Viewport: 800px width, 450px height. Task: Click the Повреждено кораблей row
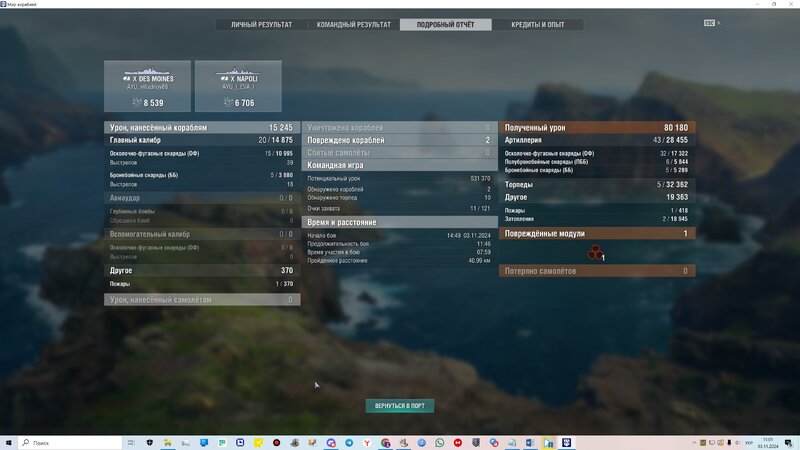coord(399,140)
